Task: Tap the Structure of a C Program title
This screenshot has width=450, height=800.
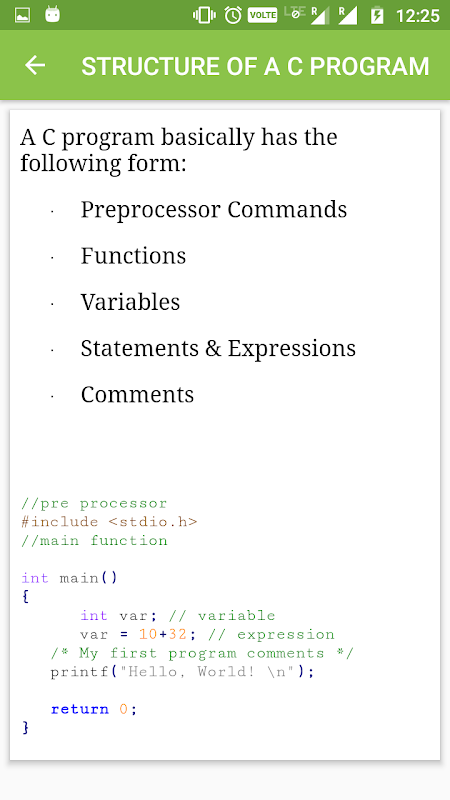Action: tap(255, 66)
